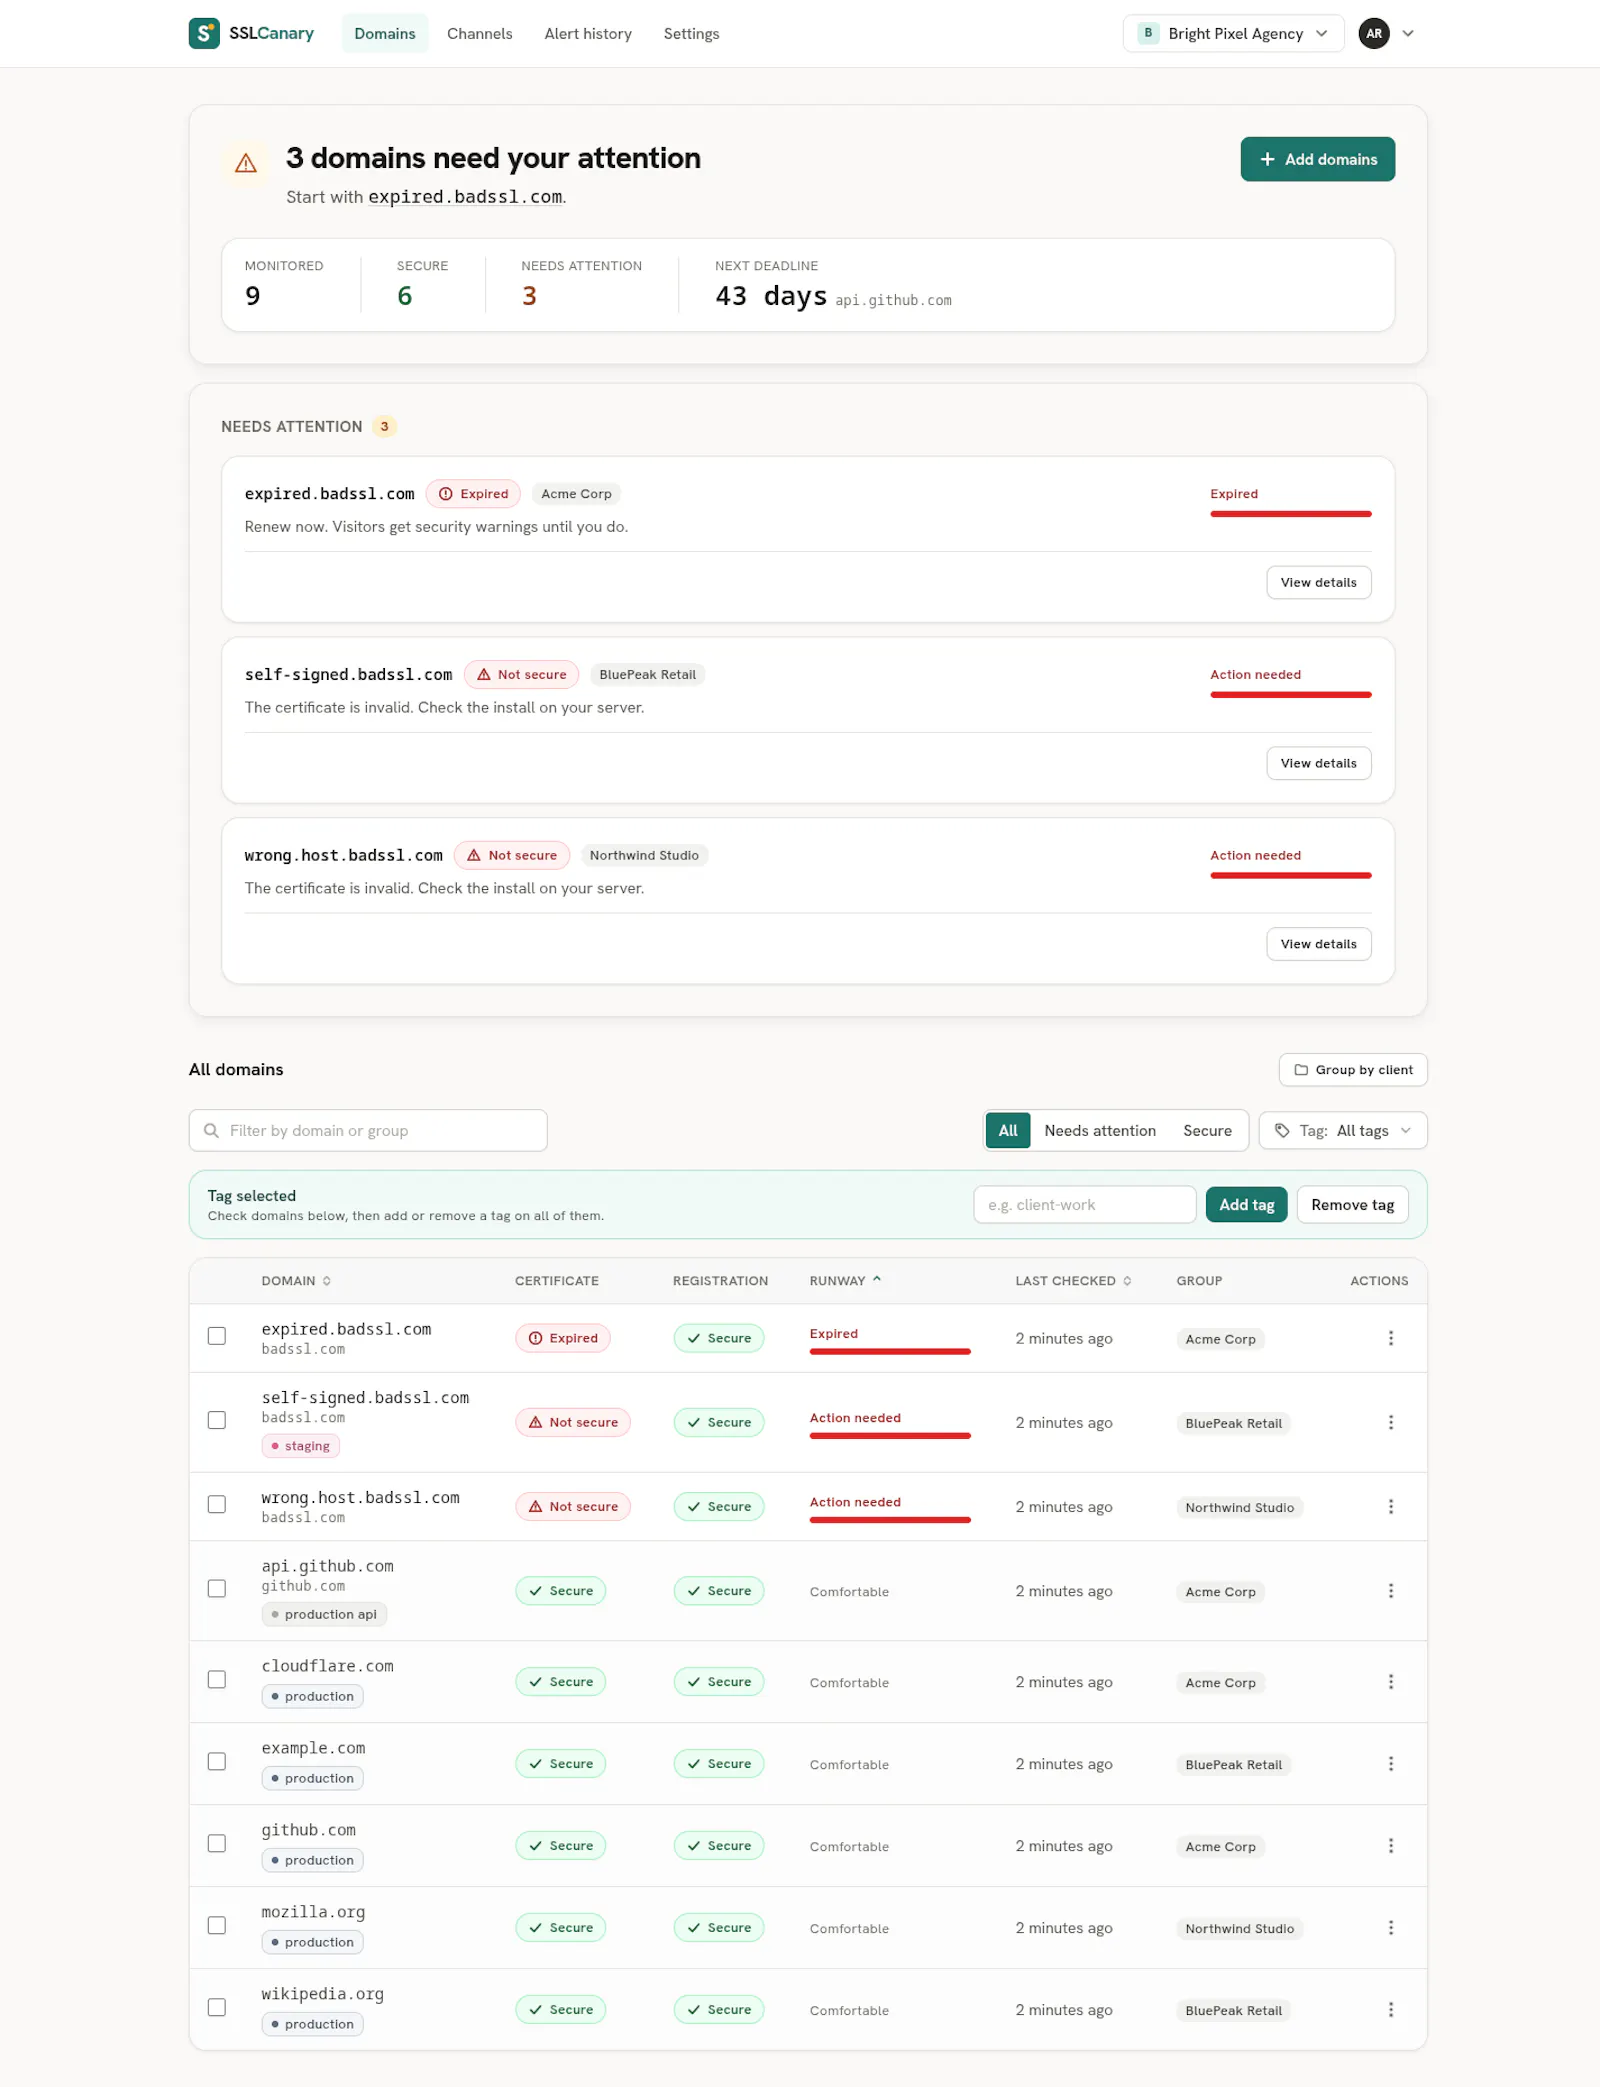Click the Remove tag button
This screenshot has height=2087, width=1600.
[1352, 1205]
